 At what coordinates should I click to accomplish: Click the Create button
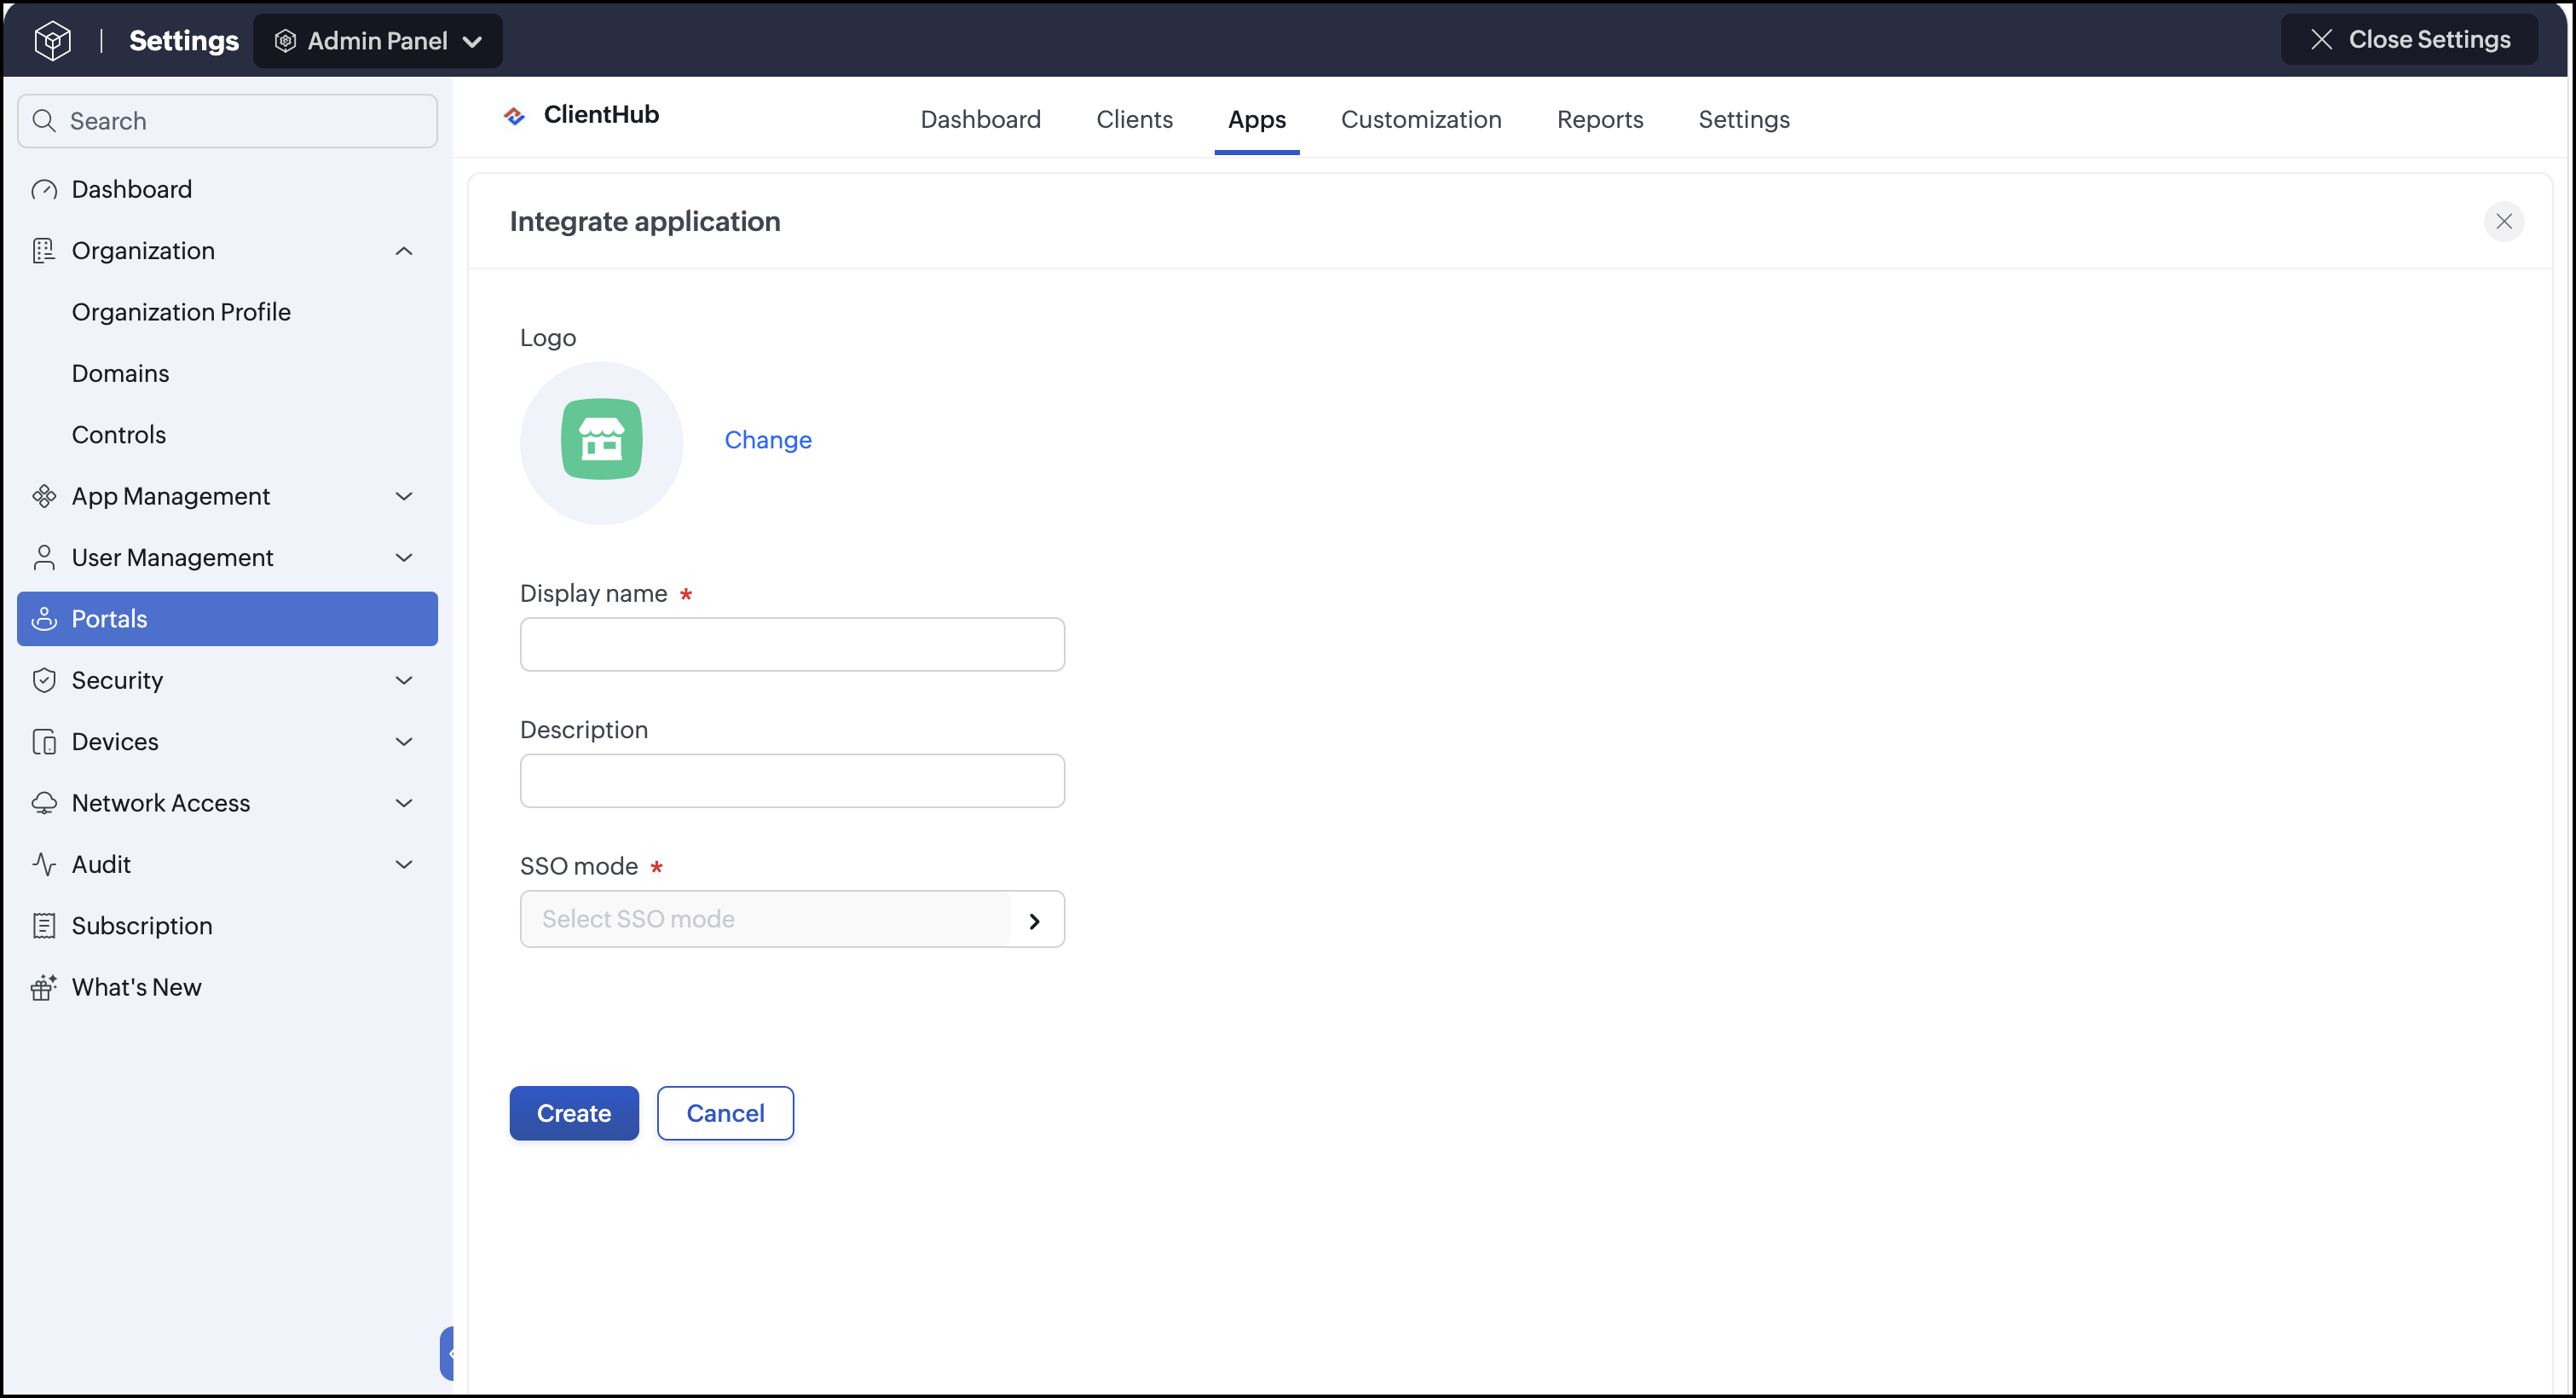(574, 1113)
